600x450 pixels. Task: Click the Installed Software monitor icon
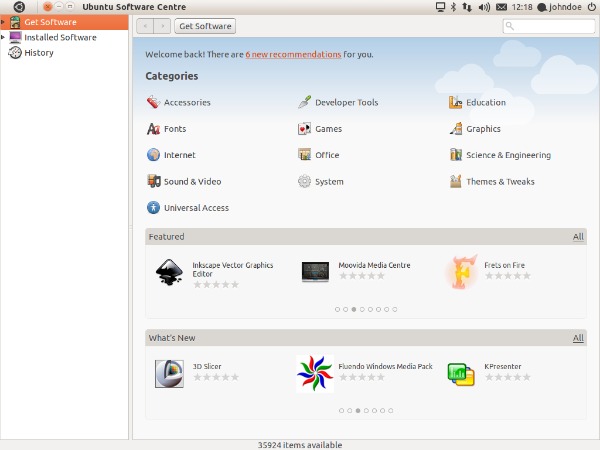(15, 38)
